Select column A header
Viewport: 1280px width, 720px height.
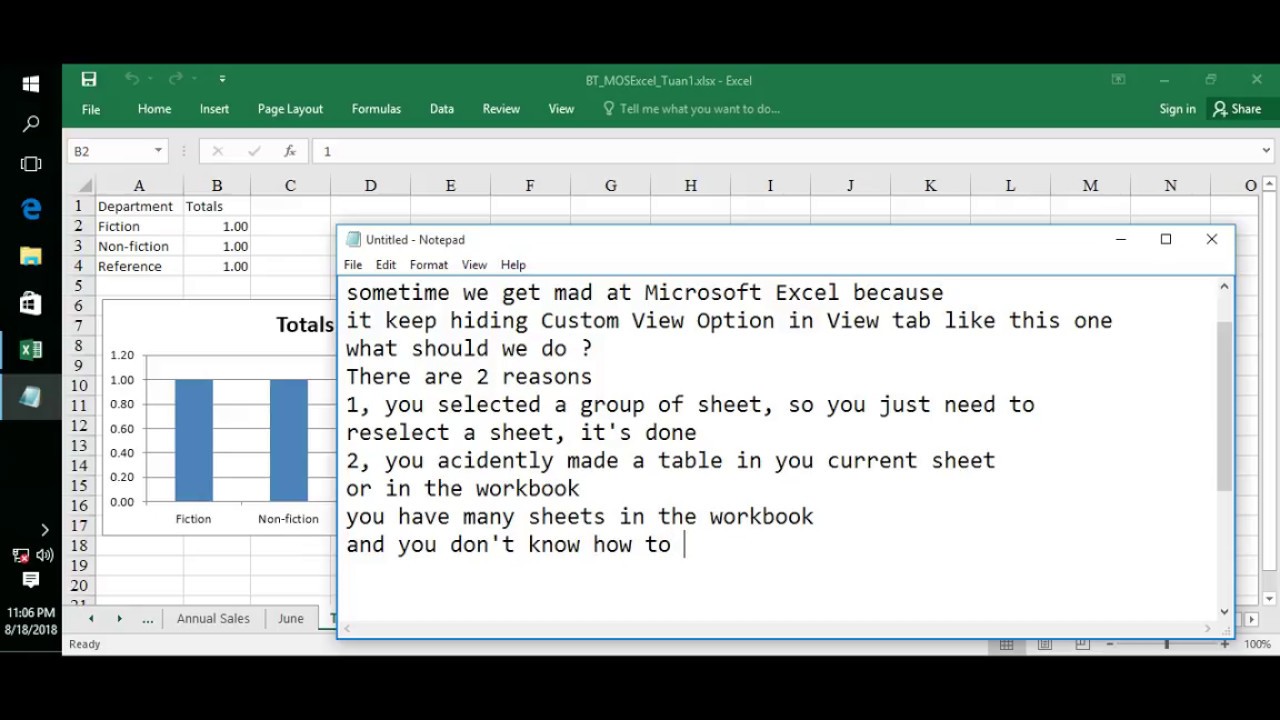point(139,185)
